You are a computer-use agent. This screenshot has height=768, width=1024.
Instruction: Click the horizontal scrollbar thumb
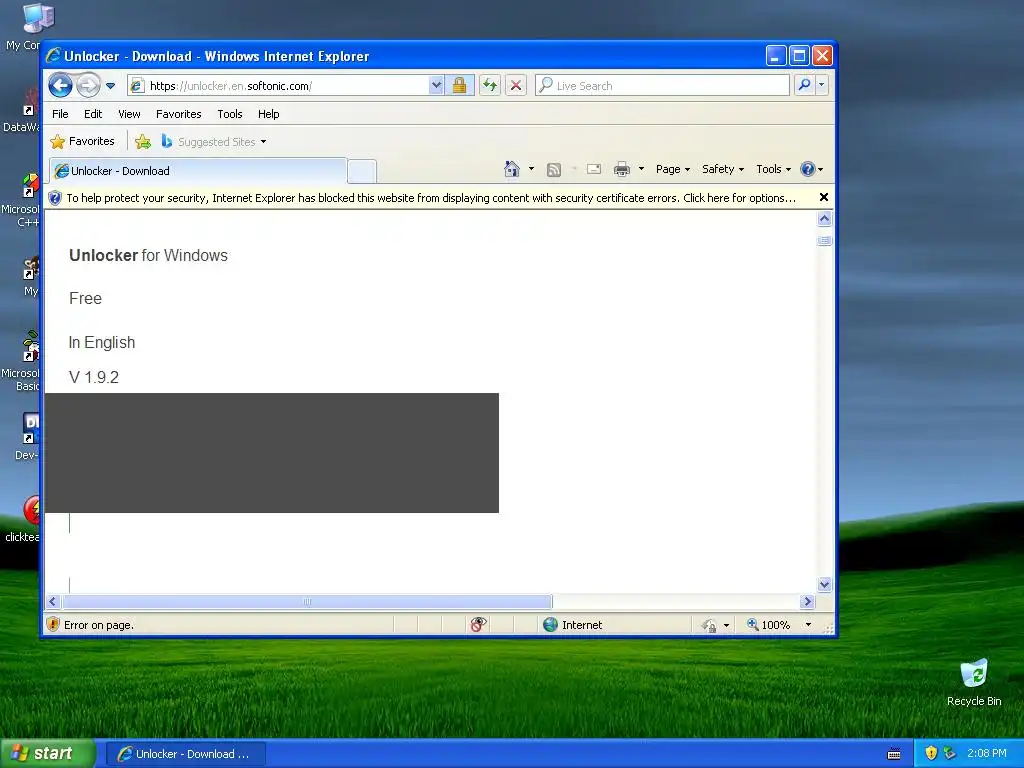point(307,601)
